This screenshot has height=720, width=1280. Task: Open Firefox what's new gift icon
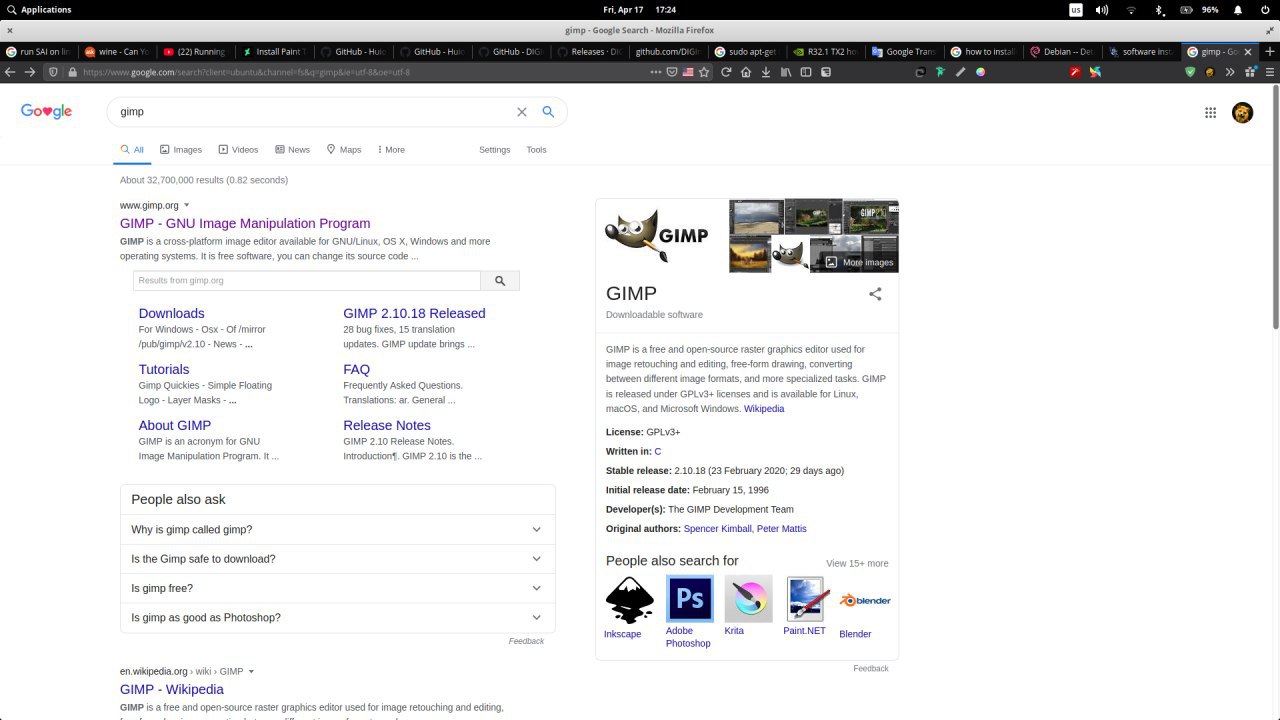click(x=1249, y=72)
